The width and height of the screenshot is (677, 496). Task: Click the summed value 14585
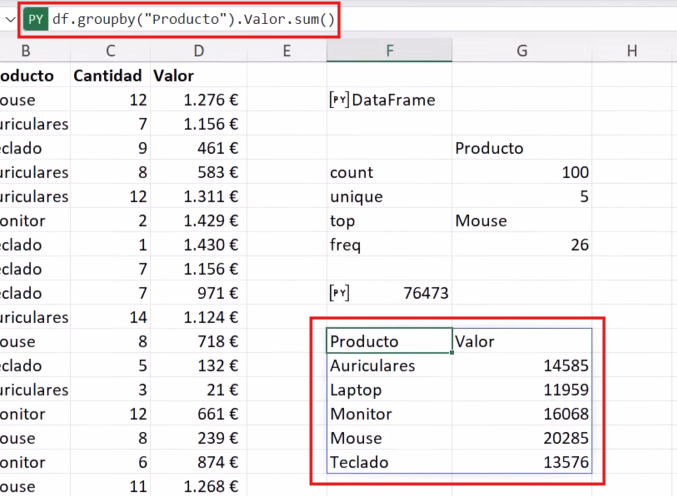(522, 366)
